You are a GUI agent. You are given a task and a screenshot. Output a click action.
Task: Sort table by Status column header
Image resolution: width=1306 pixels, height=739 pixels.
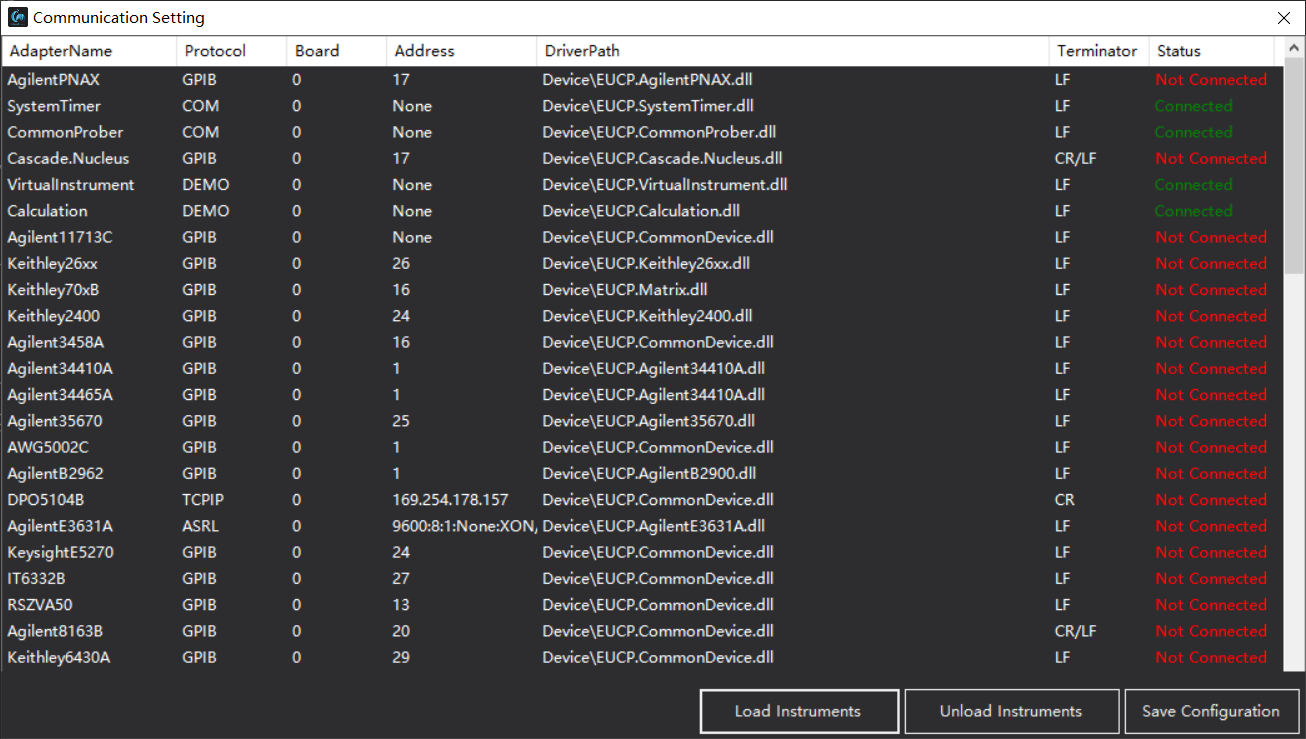[x=1179, y=51]
